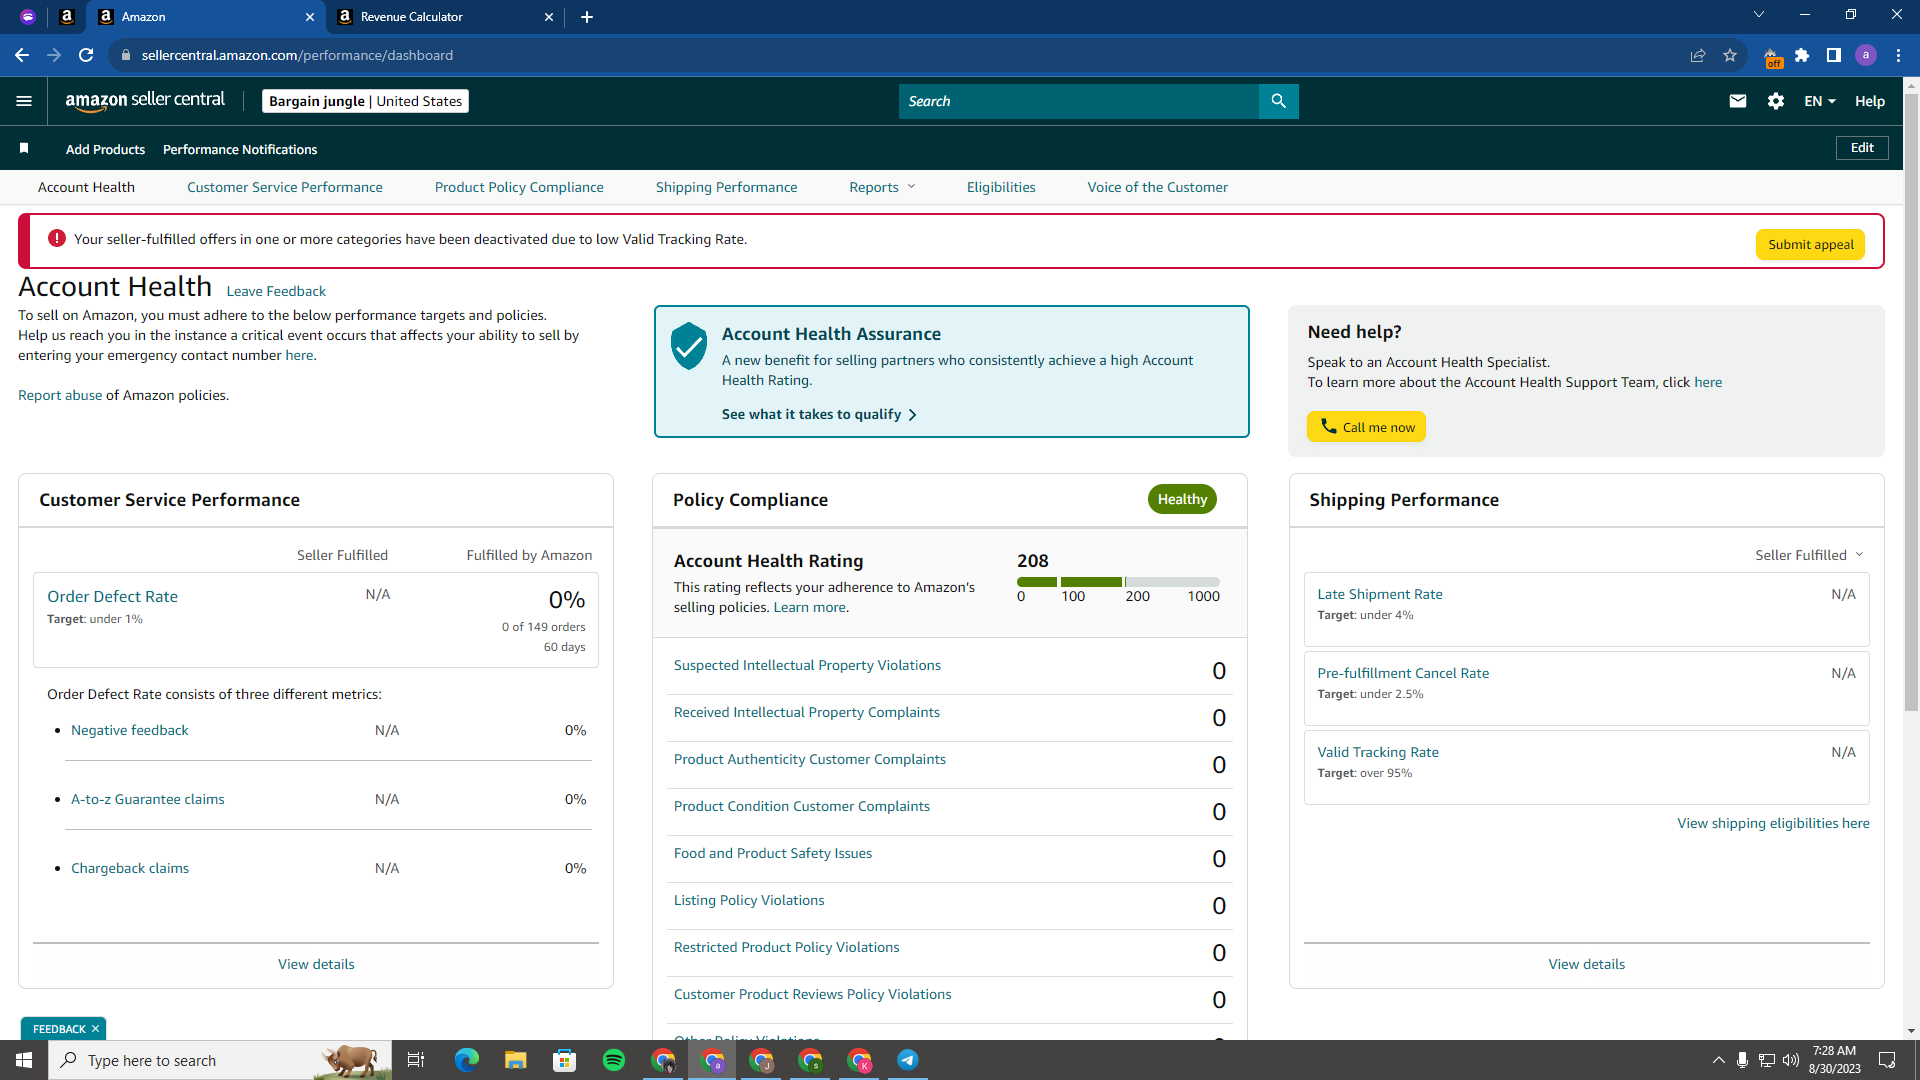Open the browser extensions puzzle icon

(x=1802, y=55)
